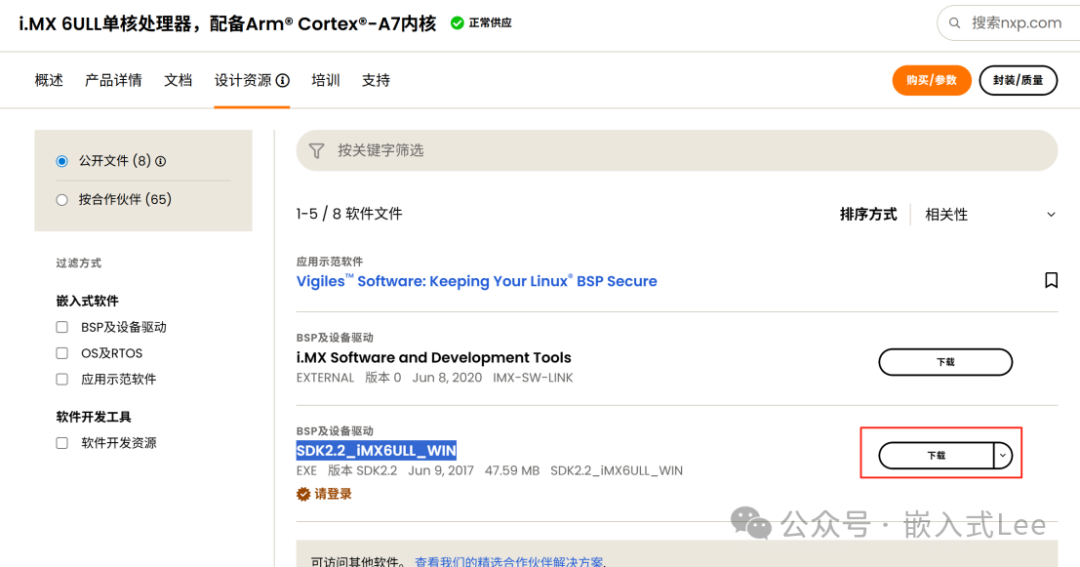Screen dimensions: 1080x567
Task: Check the OS及RTOS filter checkbox
Action: pos(62,353)
